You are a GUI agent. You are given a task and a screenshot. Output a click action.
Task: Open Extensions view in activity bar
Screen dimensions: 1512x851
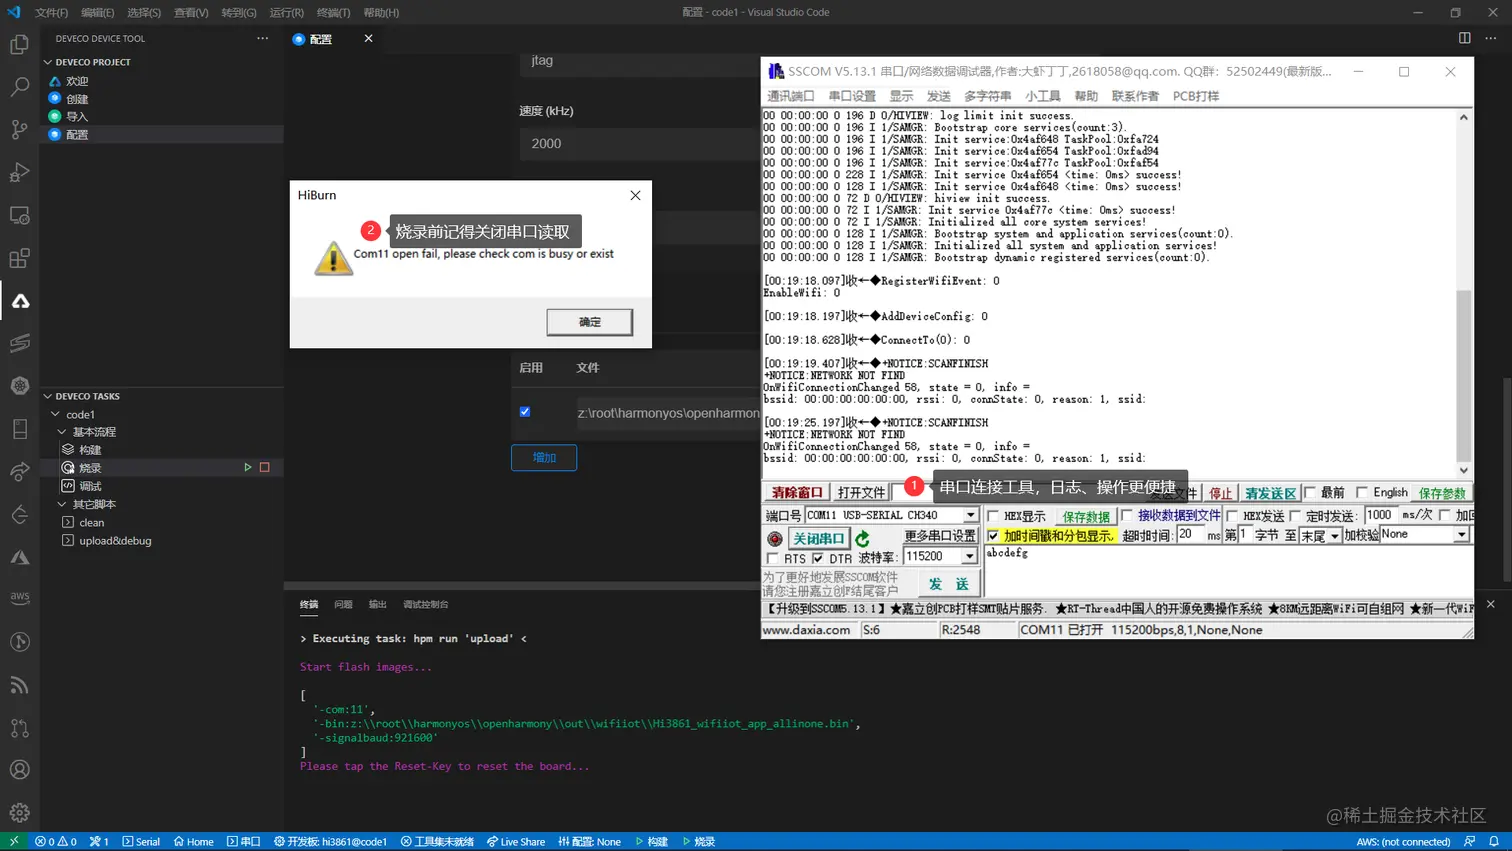(19, 258)
